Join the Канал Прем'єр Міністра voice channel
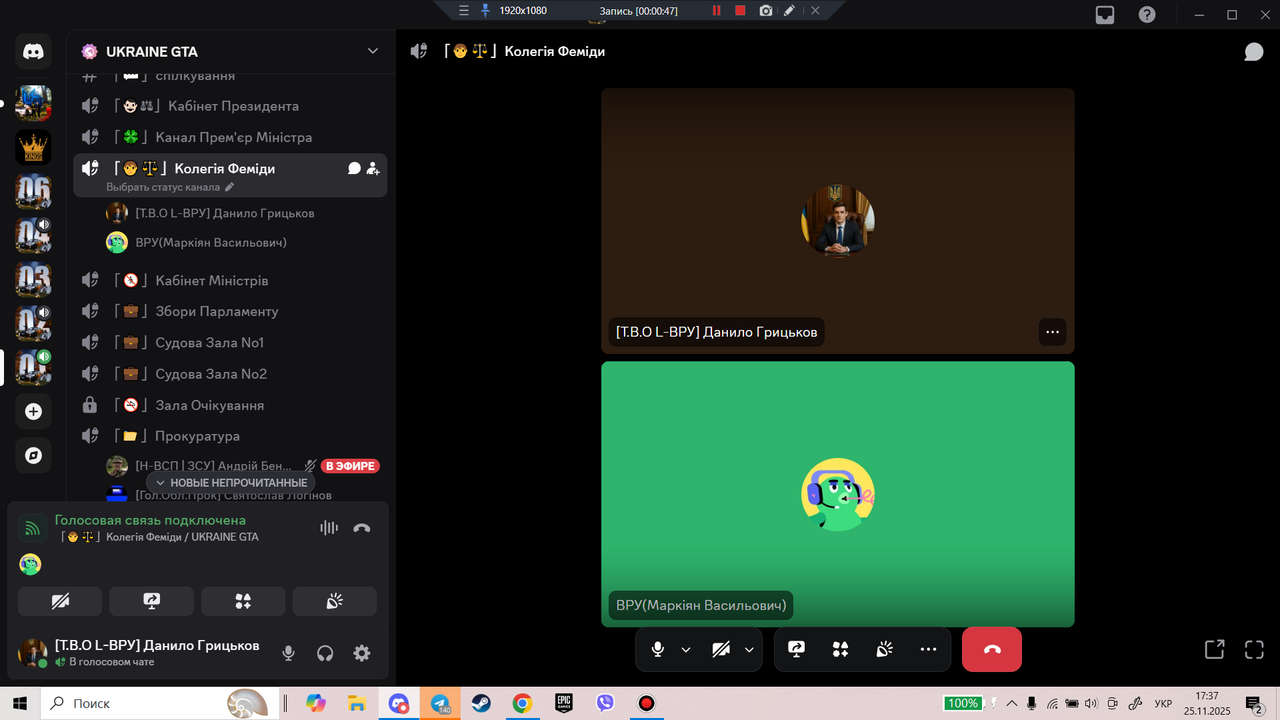Viewport: 1280px width, 720px height. (230, 137)
